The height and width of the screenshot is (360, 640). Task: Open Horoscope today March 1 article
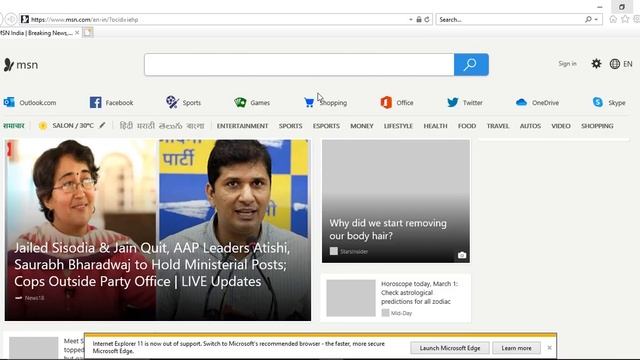[x=420, y=292]
